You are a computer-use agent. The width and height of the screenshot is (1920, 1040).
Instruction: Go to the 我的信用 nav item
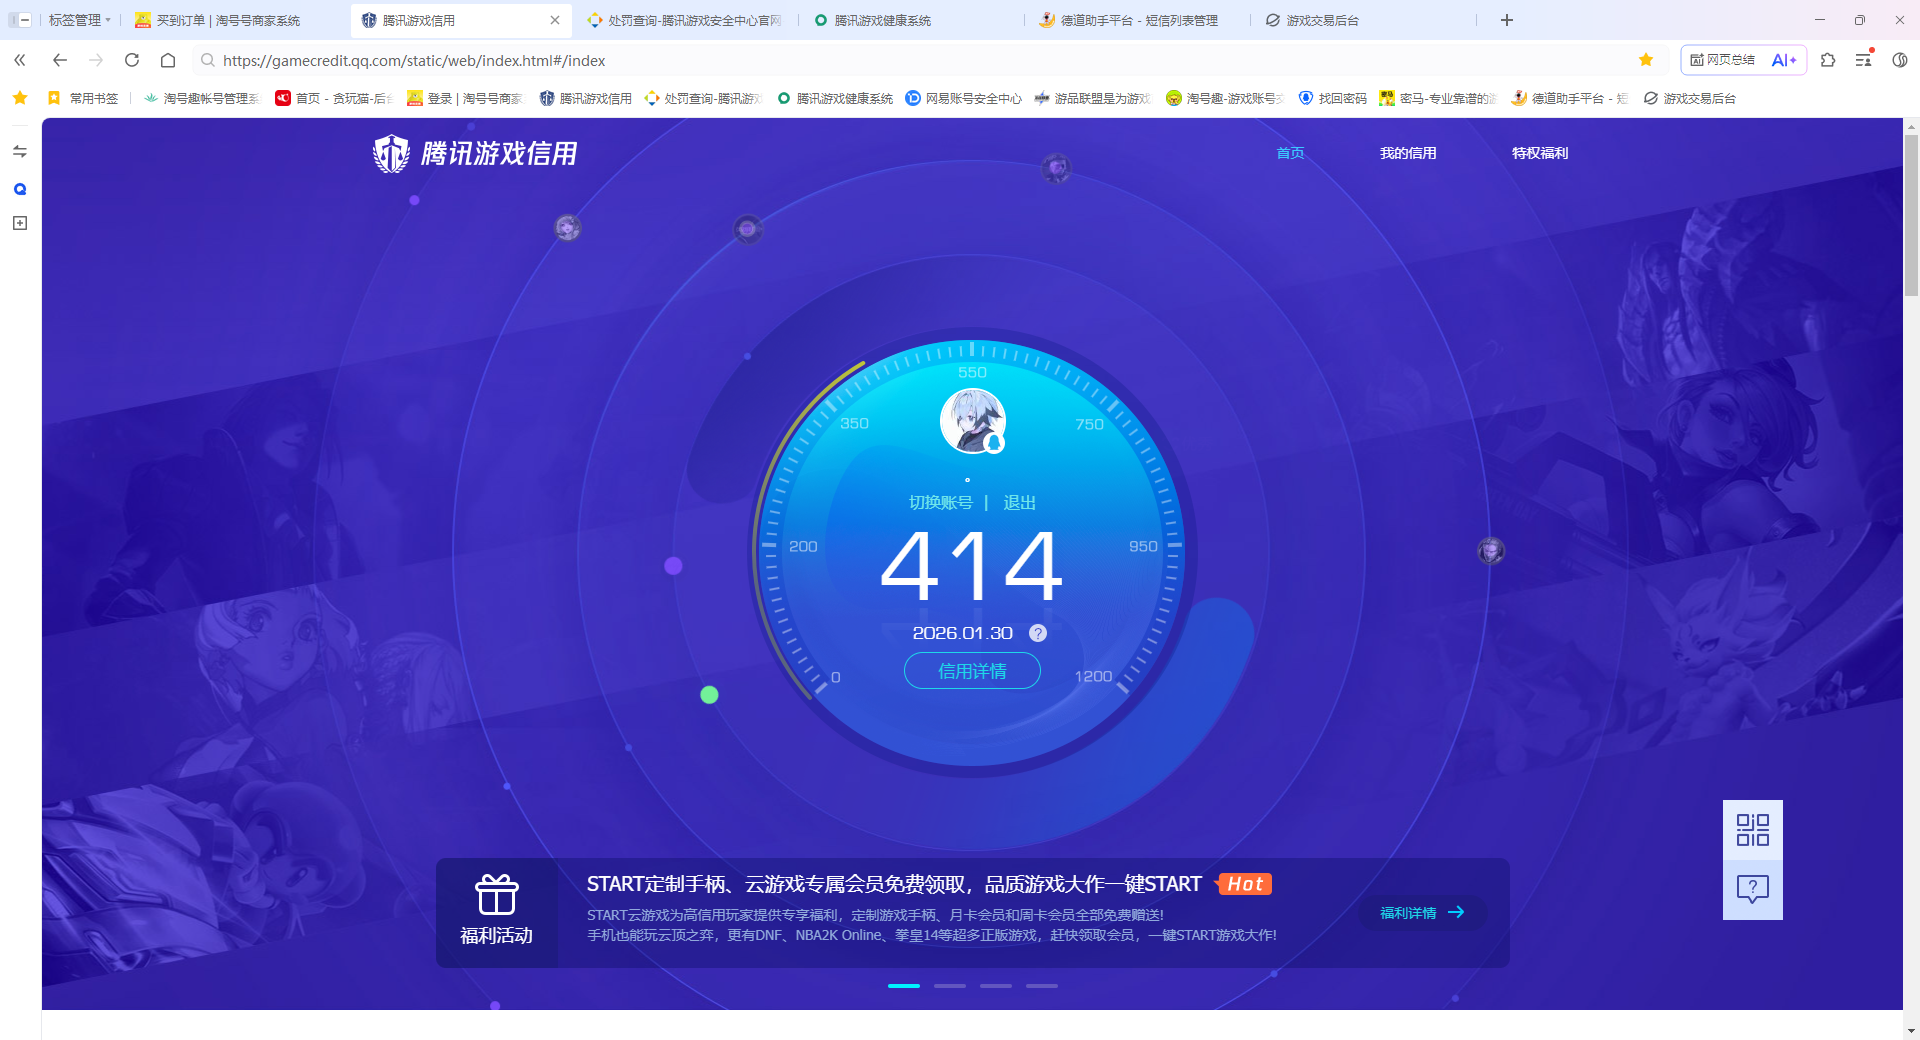[x=1408, y=153]
